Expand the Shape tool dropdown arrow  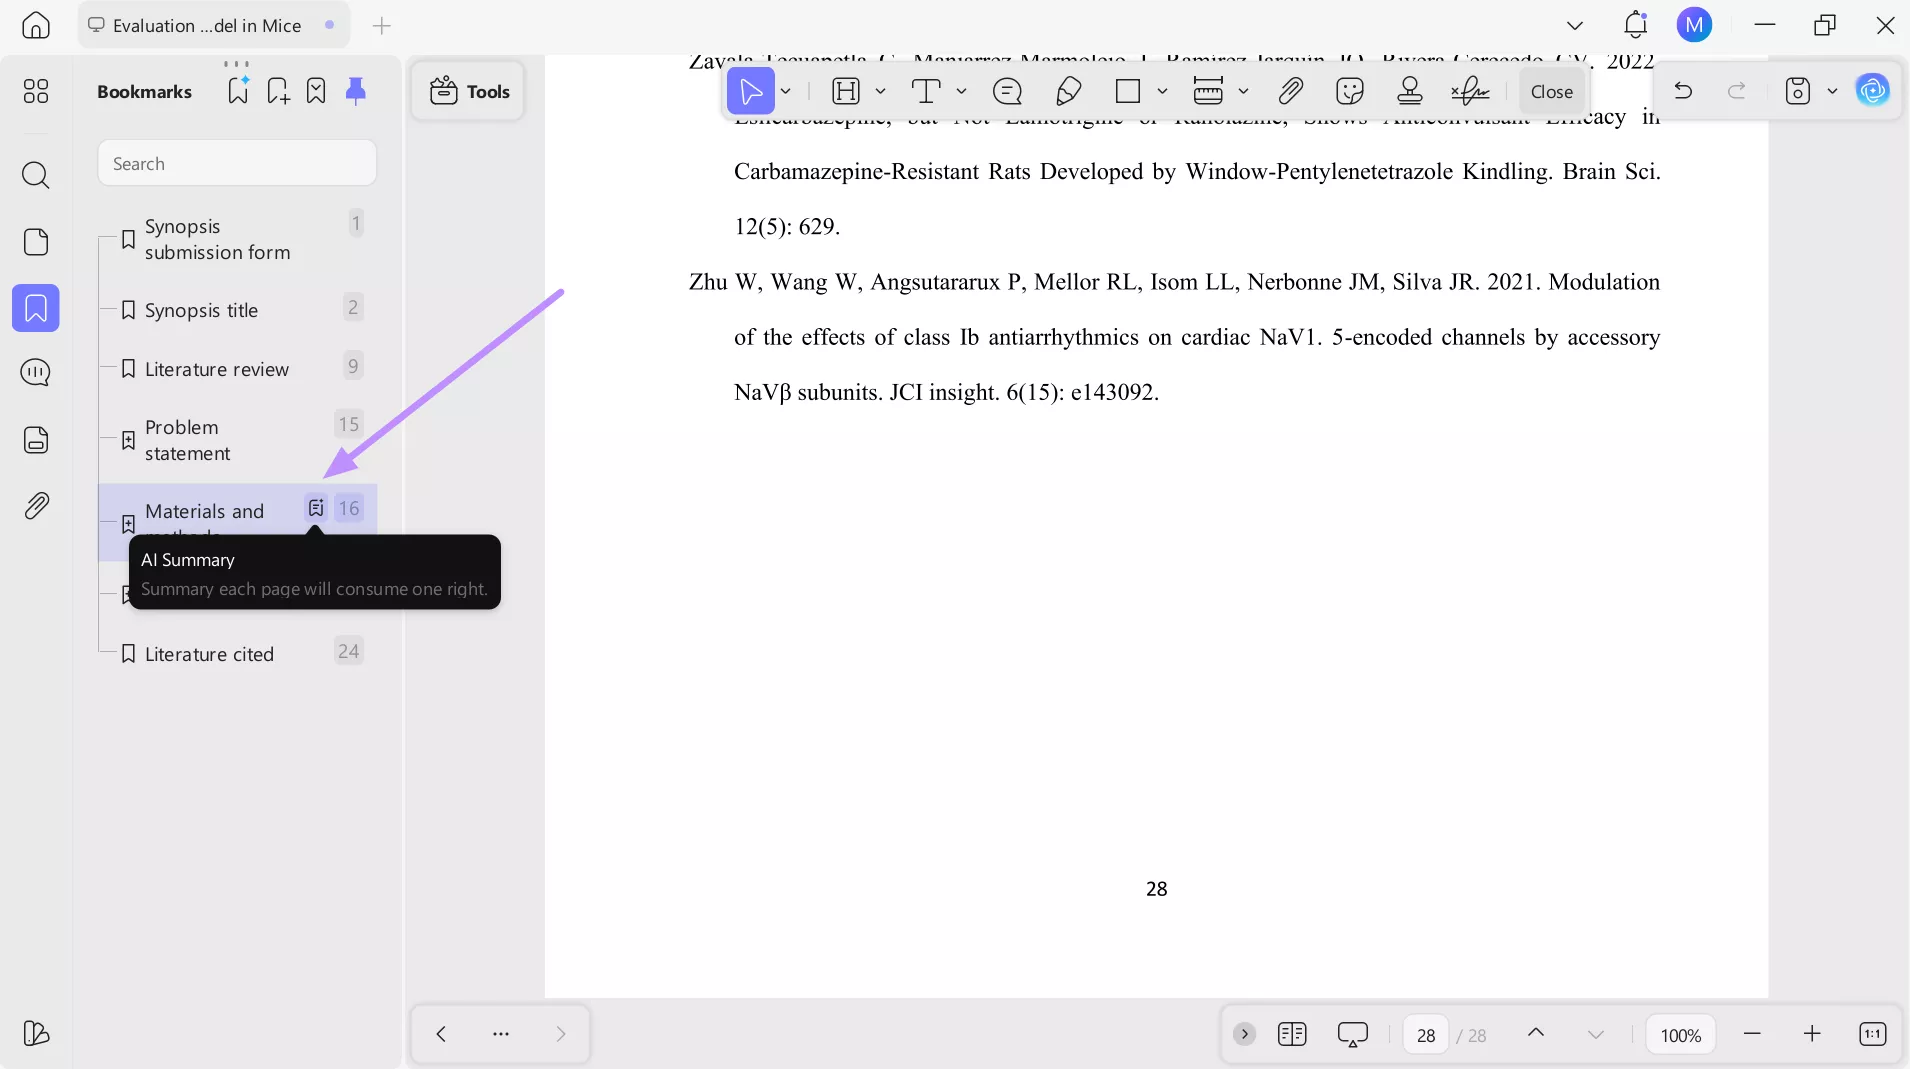(1164, 91)
